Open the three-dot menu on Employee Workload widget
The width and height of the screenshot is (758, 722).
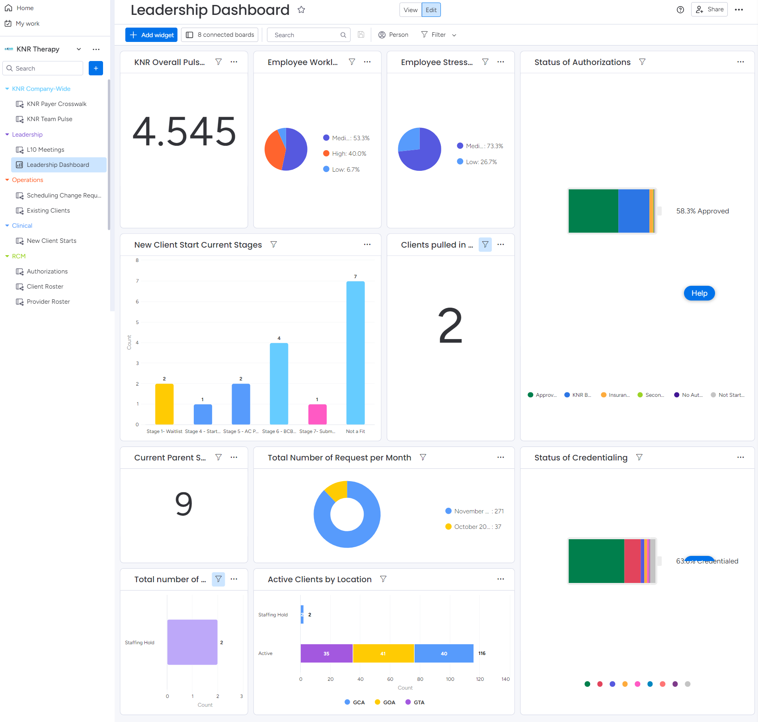[x=367, y=62]
